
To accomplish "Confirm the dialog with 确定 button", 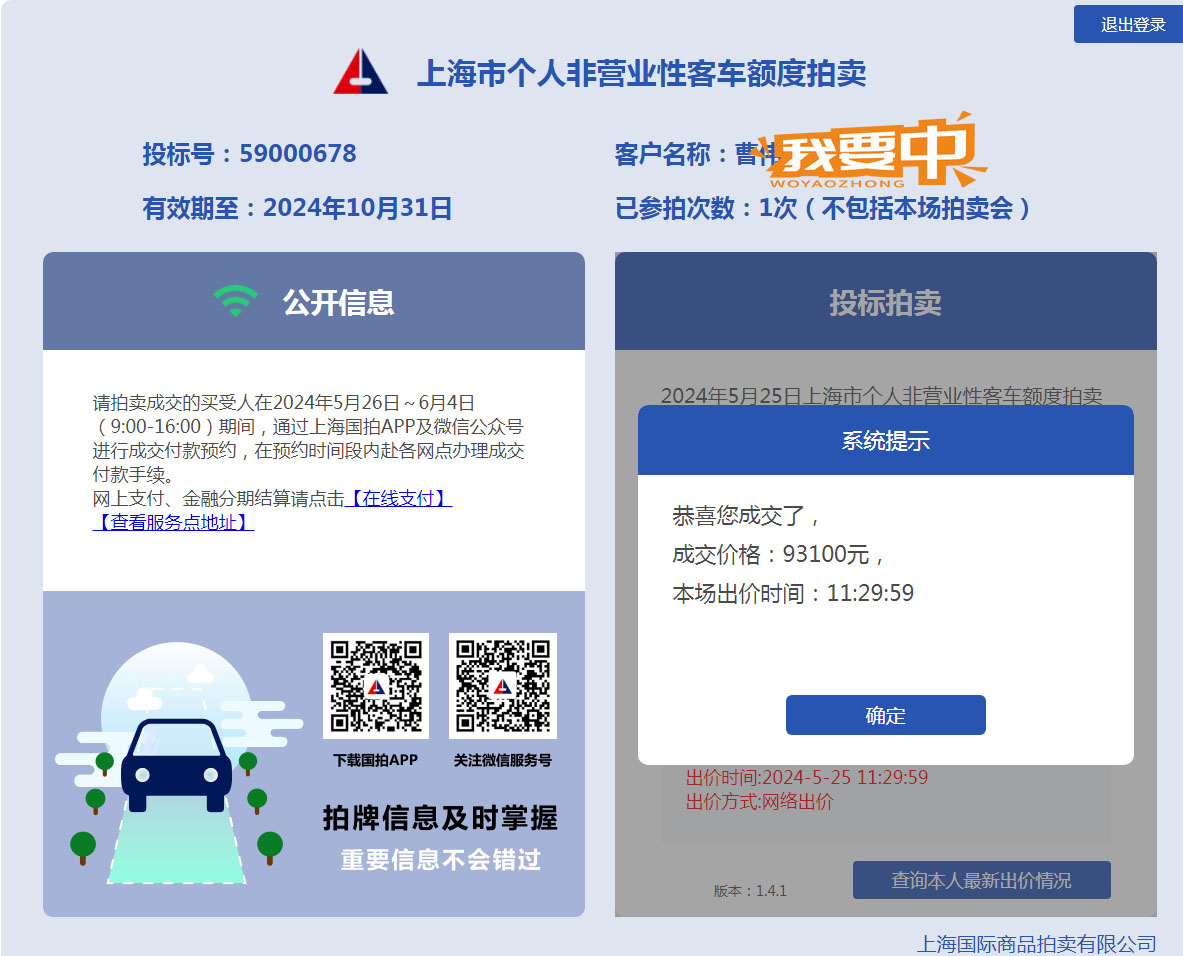I will tap(885, 715).
